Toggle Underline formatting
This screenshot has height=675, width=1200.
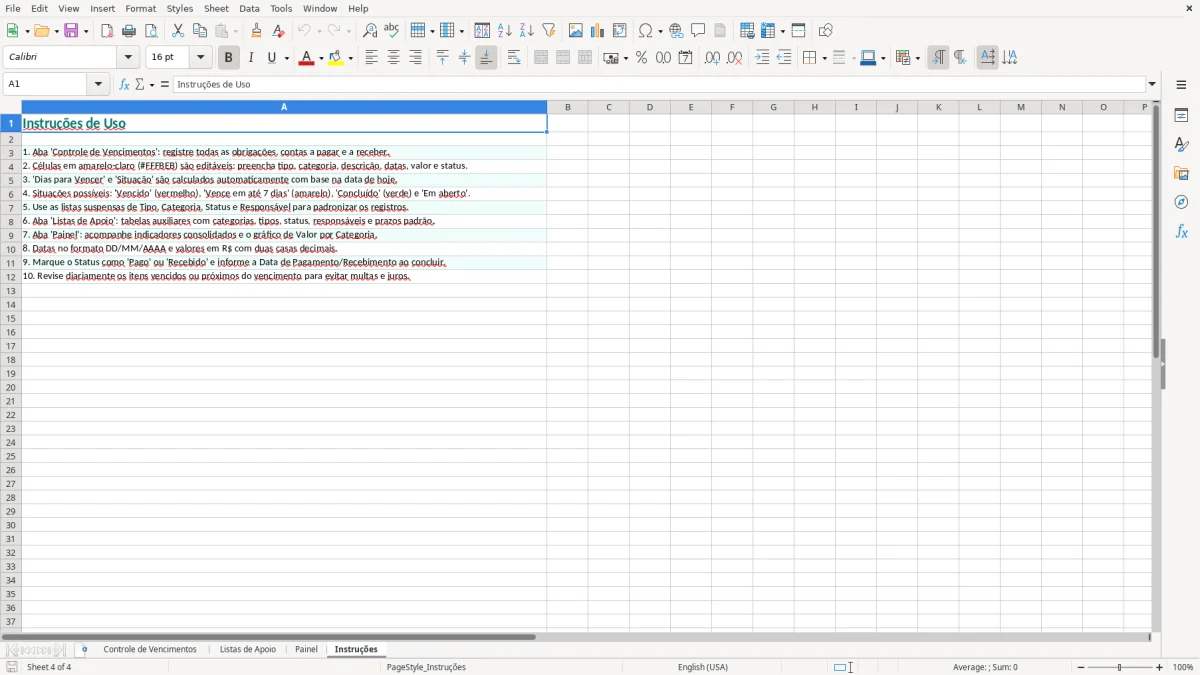click(x=271, y=58)
